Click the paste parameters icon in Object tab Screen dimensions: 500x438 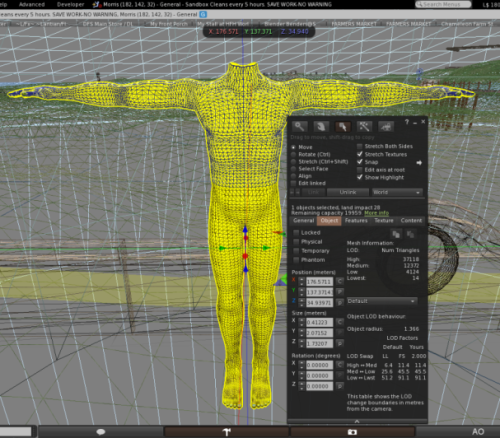click(410, 234)
